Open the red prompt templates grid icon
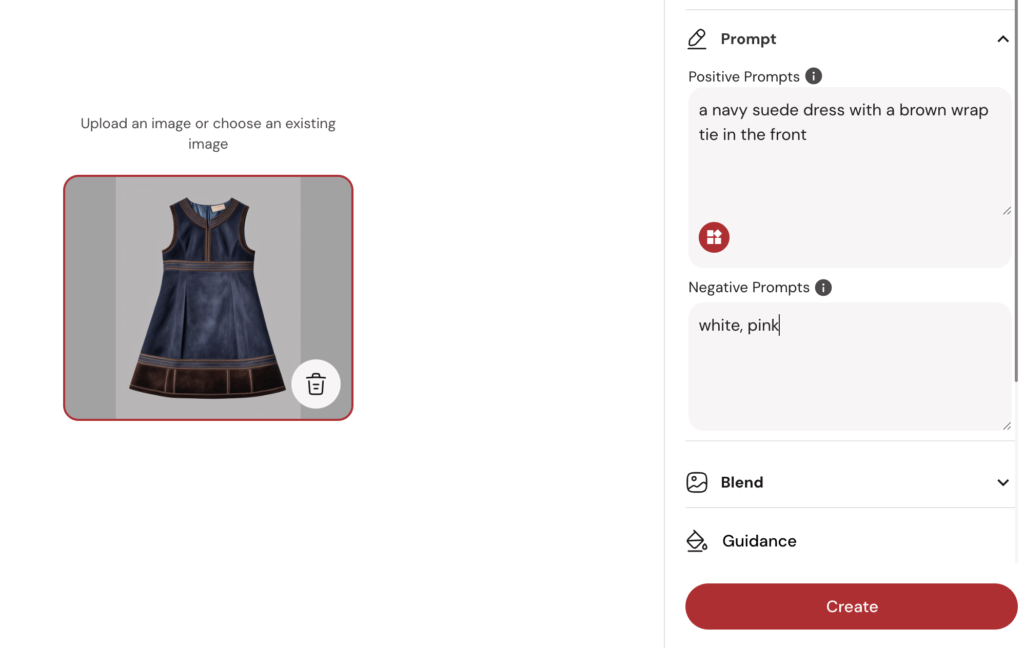 714,237
